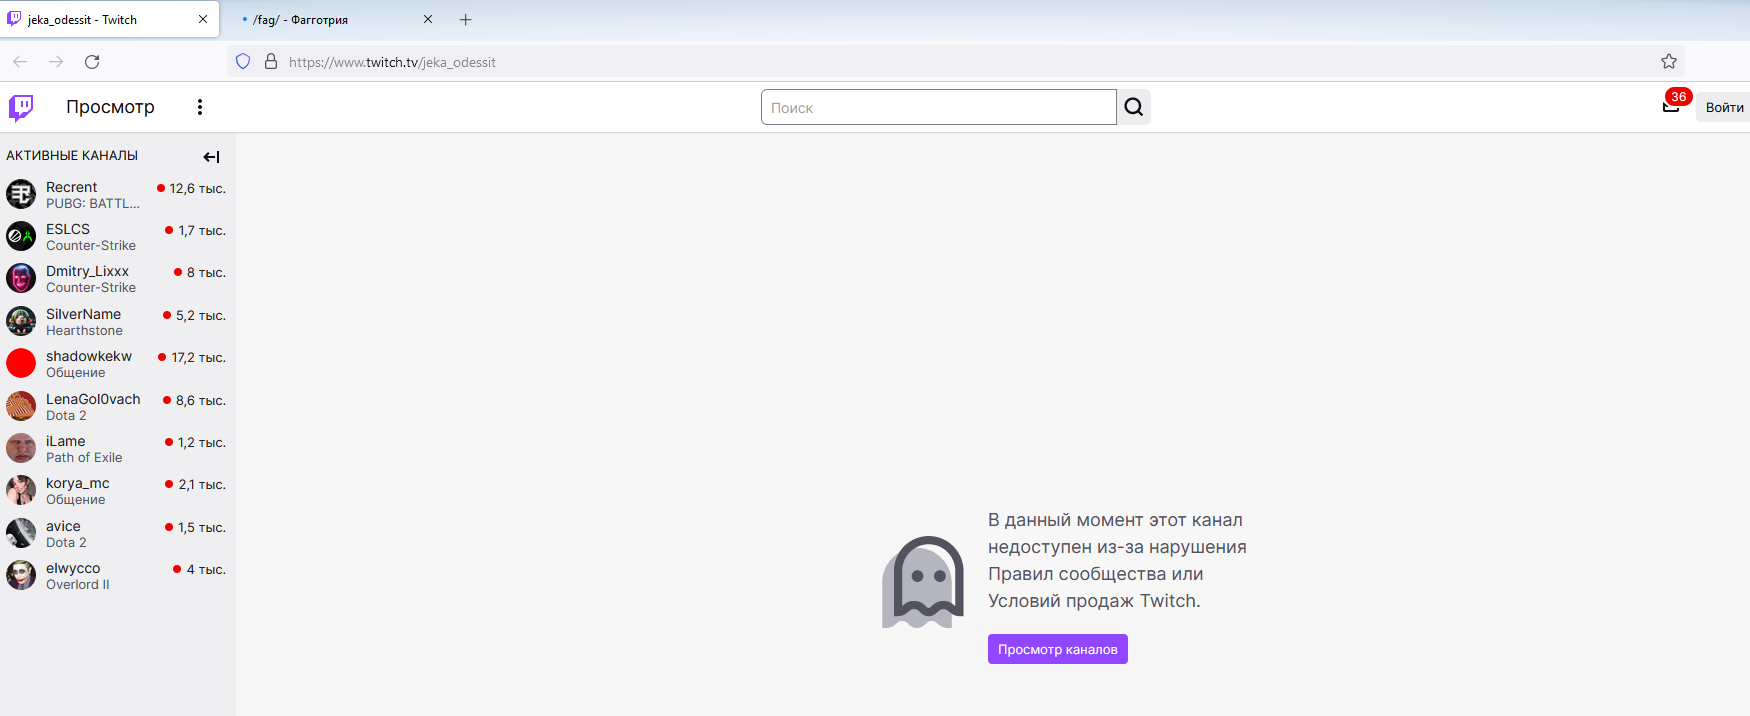Screen dimensions: 1750x716
Task: Focus the Поиск search field
Action: coord(938,107)
